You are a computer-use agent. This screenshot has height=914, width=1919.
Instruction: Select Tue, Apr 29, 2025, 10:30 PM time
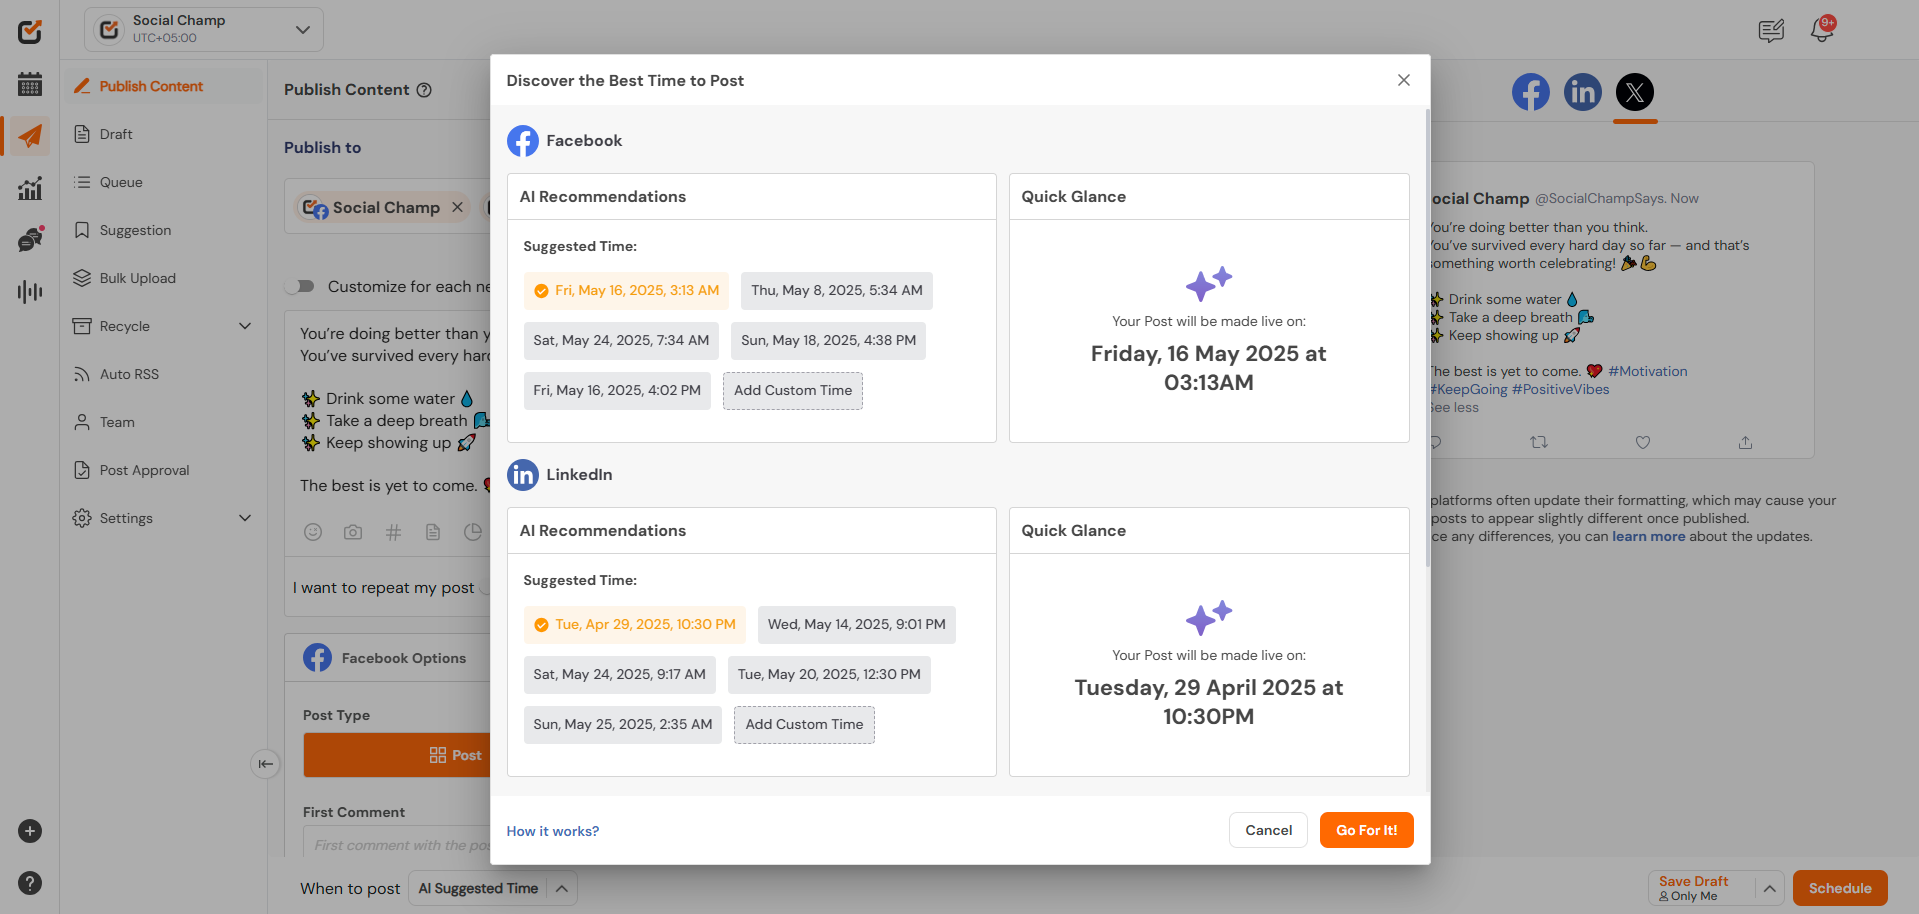pyautogui.click(x=635, y=625)
